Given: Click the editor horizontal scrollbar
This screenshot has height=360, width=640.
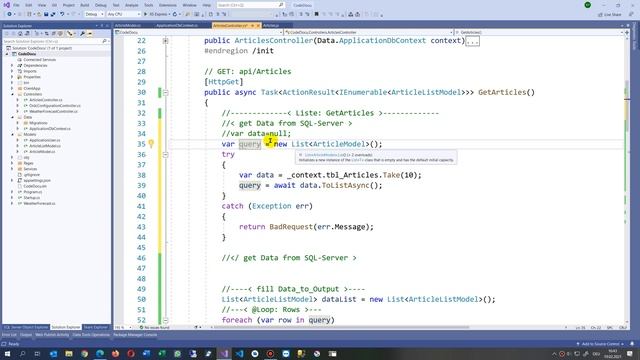Looking at the screenshot, I should click(x=341, y=327).
